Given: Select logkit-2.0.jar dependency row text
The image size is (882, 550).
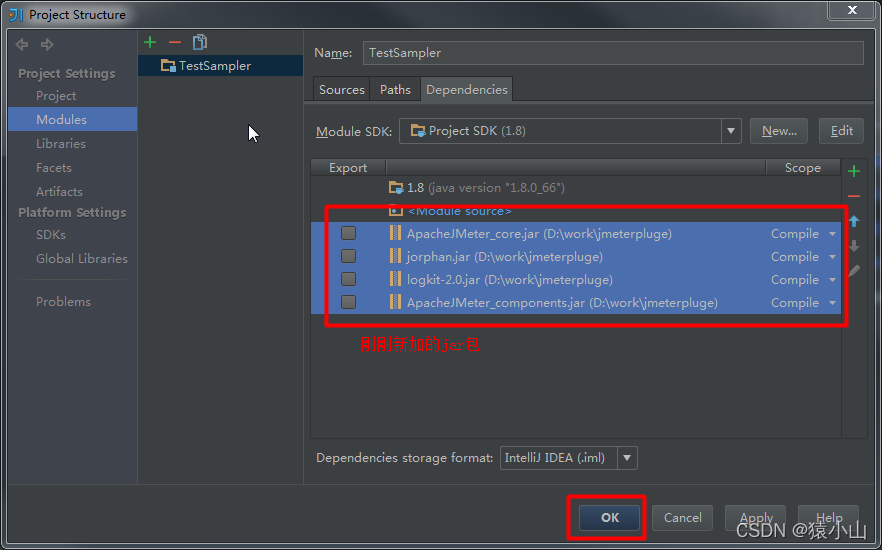Looking at the screenshot, I should [510, 279].
